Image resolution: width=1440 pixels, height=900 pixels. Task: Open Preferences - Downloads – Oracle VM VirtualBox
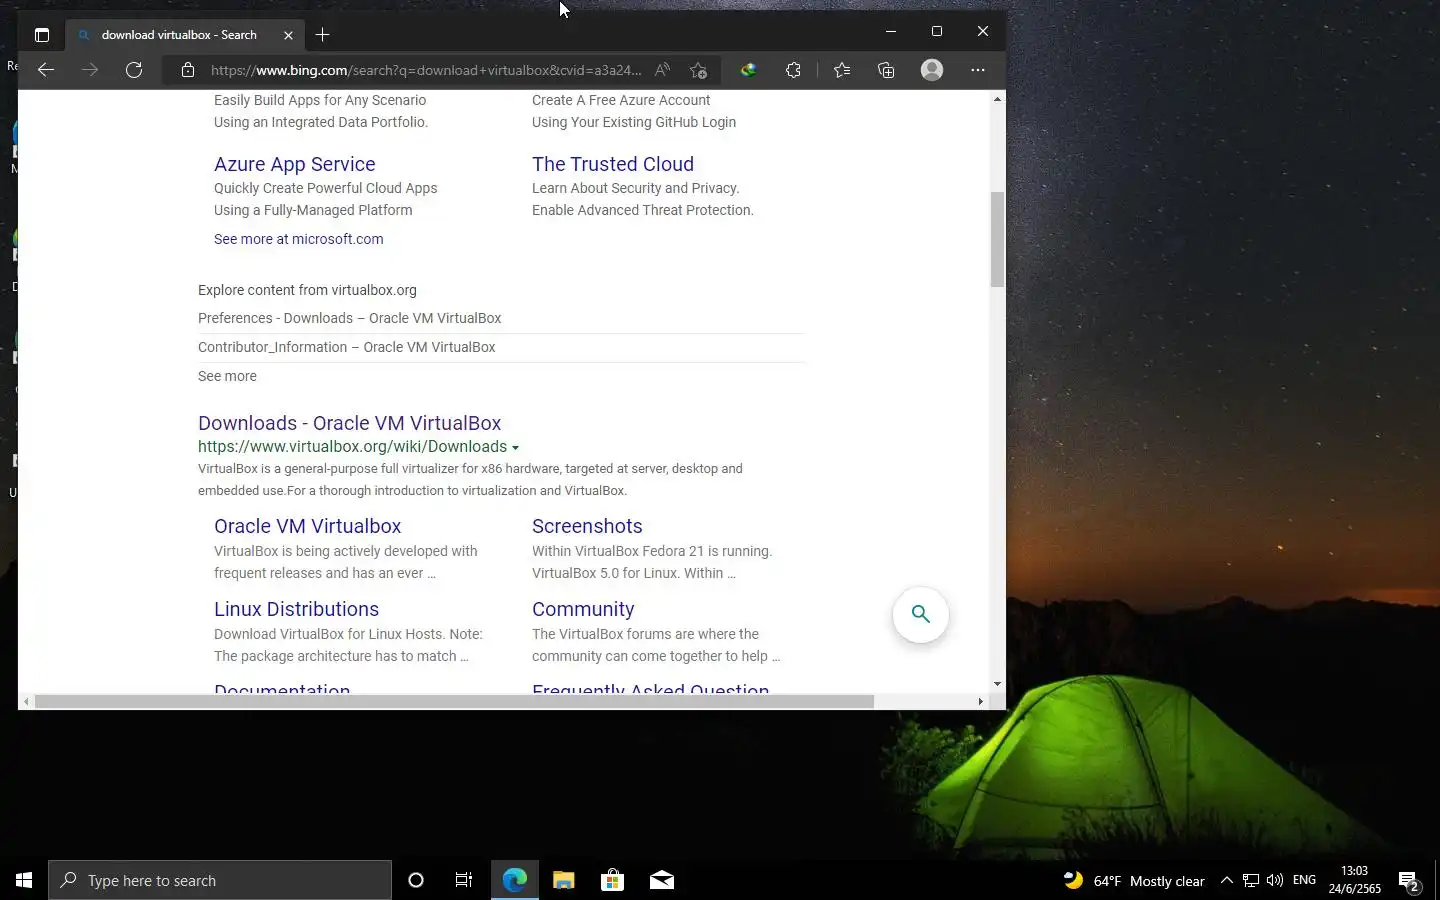pos(350,318)
